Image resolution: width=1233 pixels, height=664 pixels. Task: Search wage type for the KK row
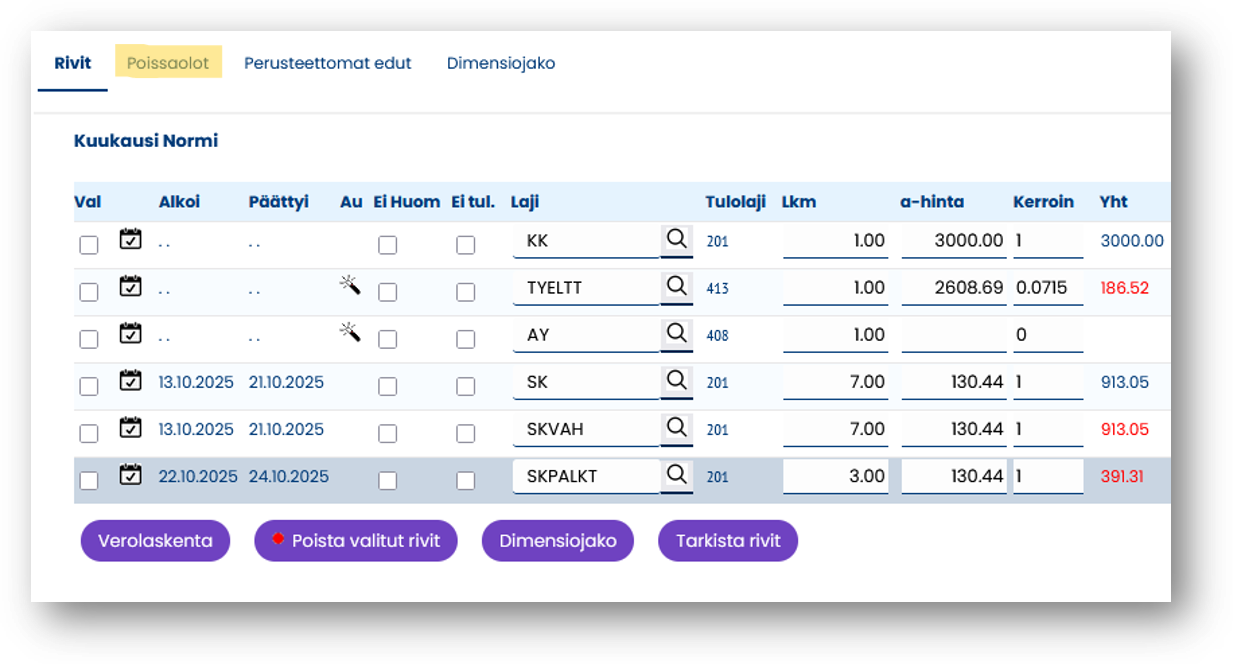(x=677, y=240)
